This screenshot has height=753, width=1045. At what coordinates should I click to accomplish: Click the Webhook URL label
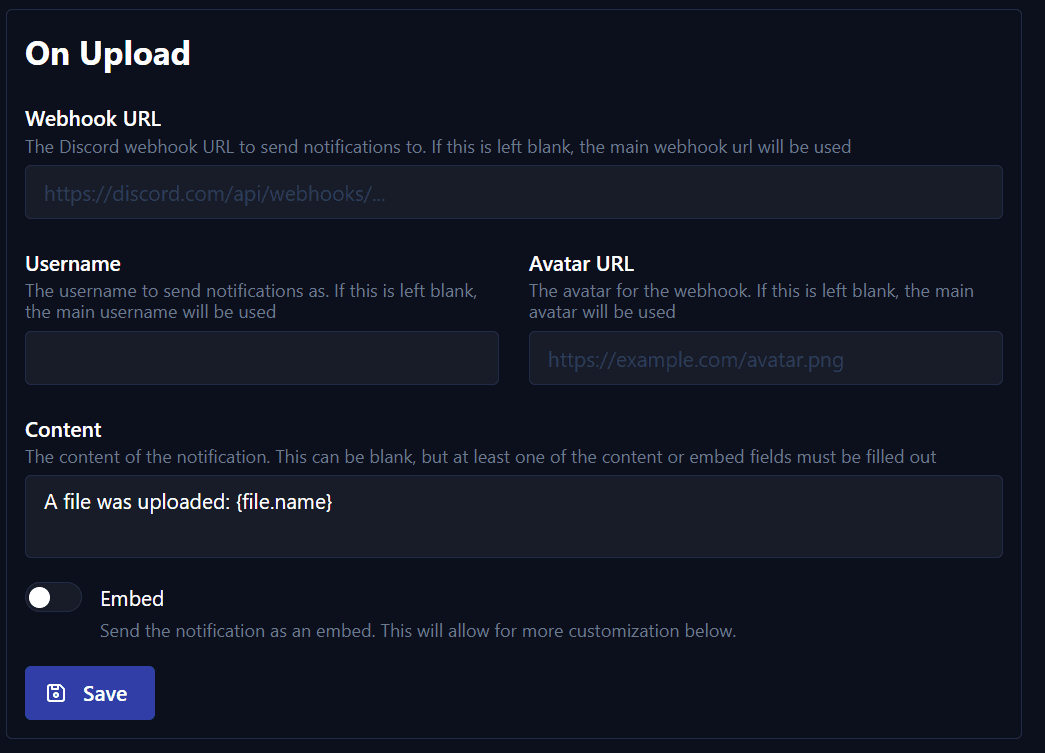[93, 118]
